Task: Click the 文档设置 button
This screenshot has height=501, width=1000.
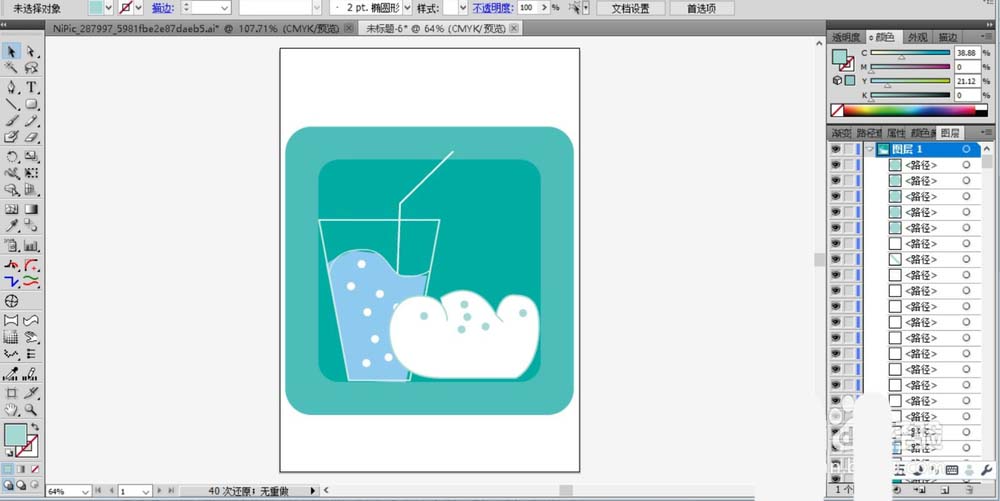Action: coord(630,8)
